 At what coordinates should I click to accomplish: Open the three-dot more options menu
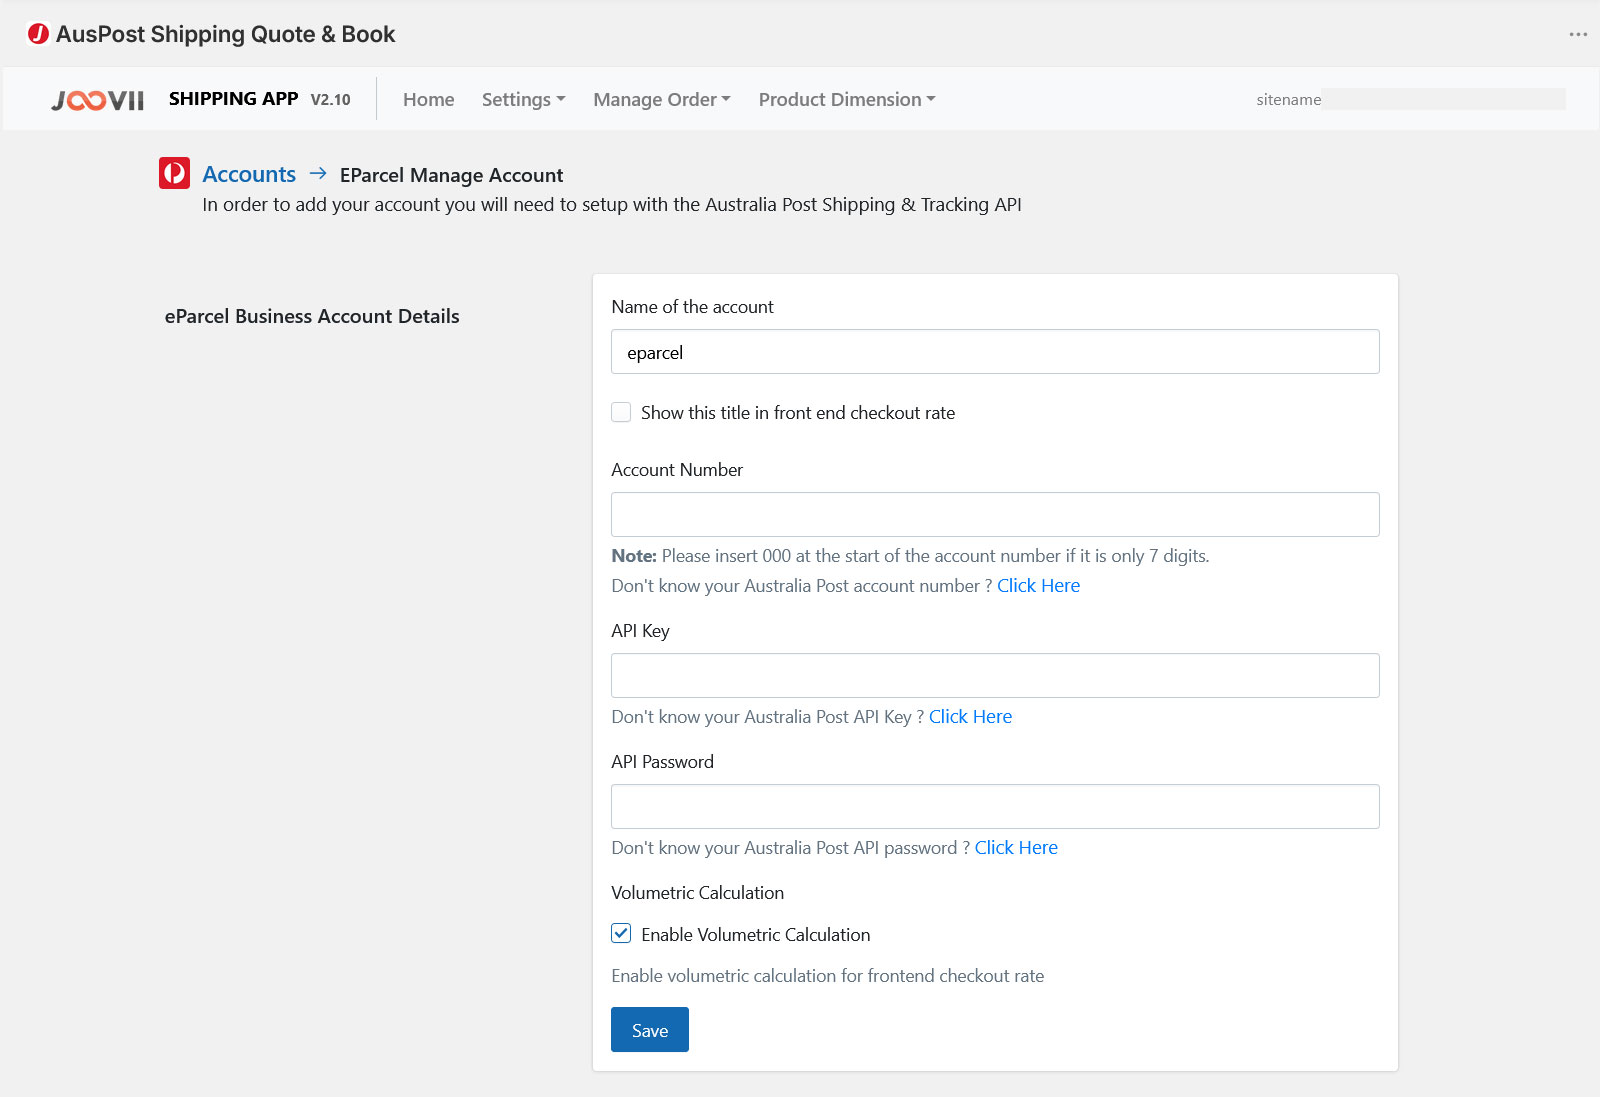[x=1578, y=34]
